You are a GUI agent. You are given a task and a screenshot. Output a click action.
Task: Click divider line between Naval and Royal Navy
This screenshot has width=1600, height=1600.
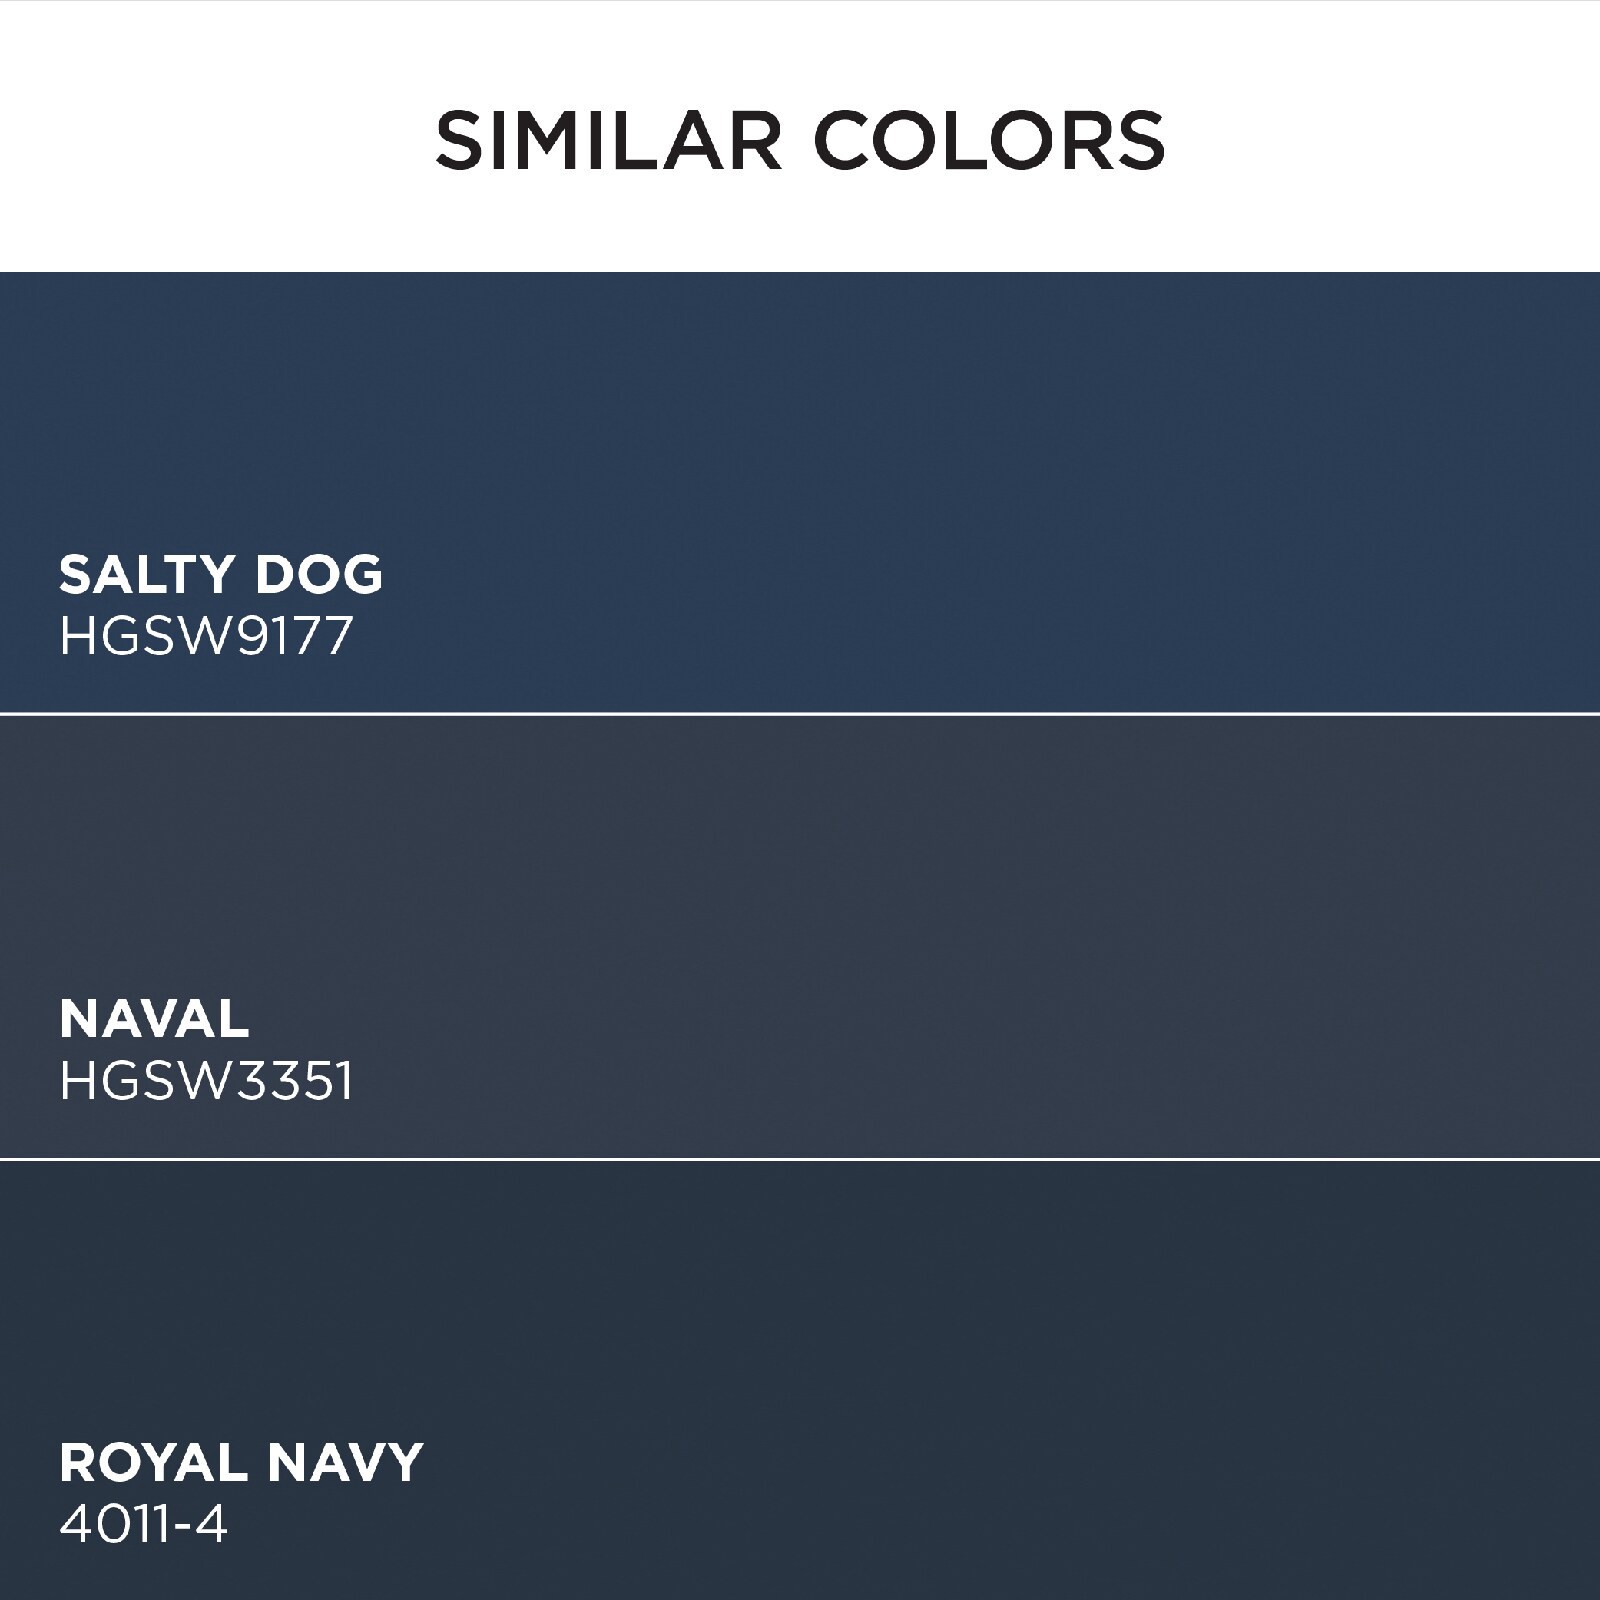800,1159
